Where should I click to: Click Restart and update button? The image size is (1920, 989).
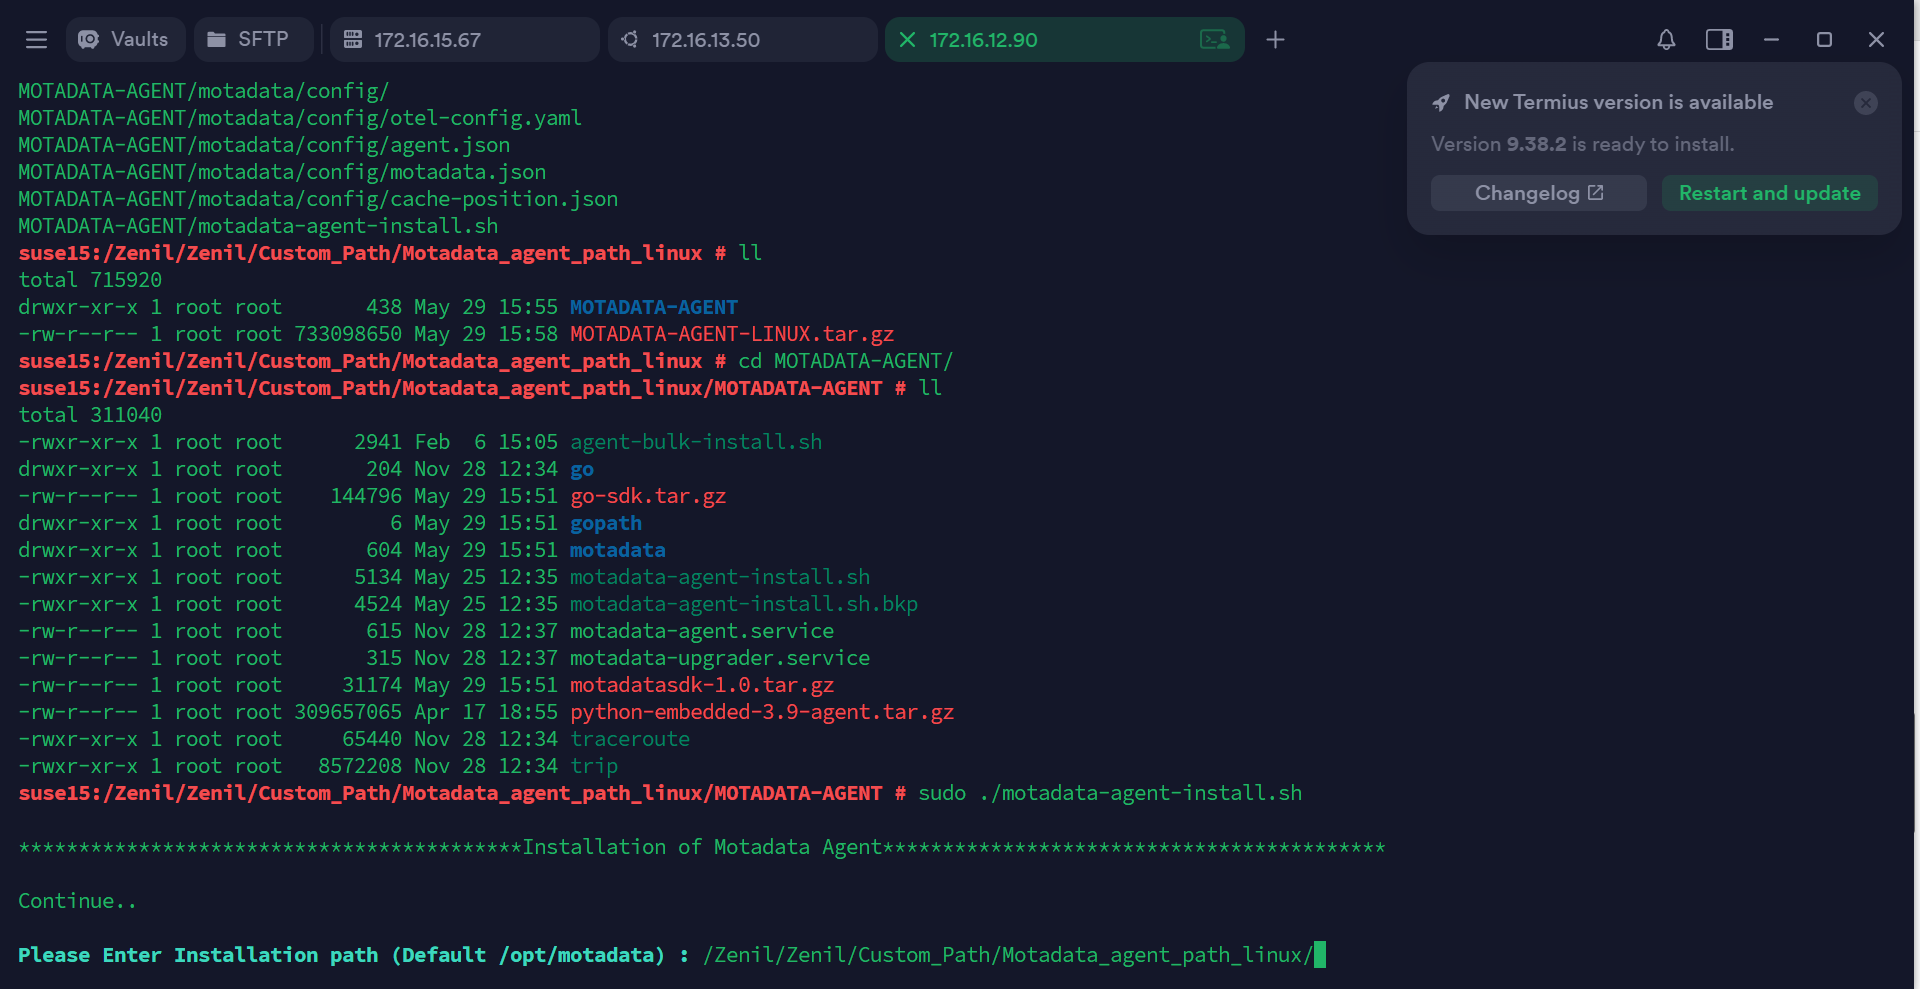(1769, 193)
